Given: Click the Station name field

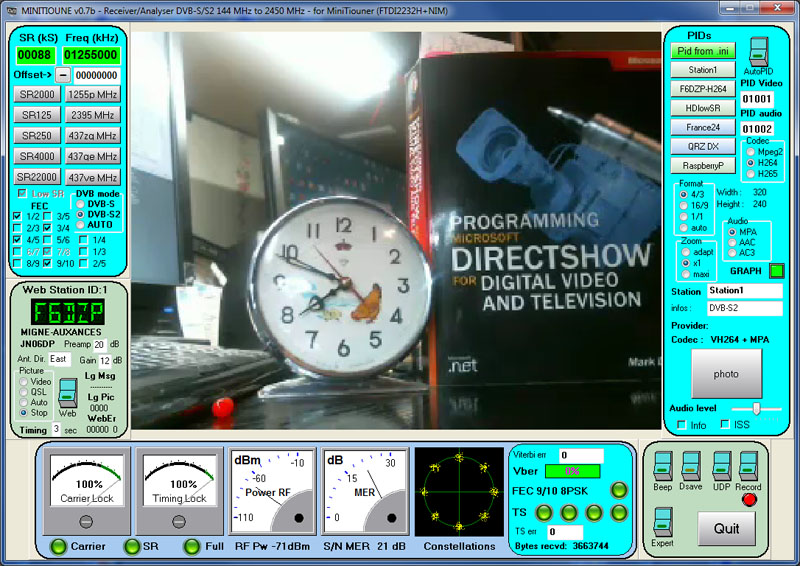Looking at the screenshot, I should click(x=745, y=290).
